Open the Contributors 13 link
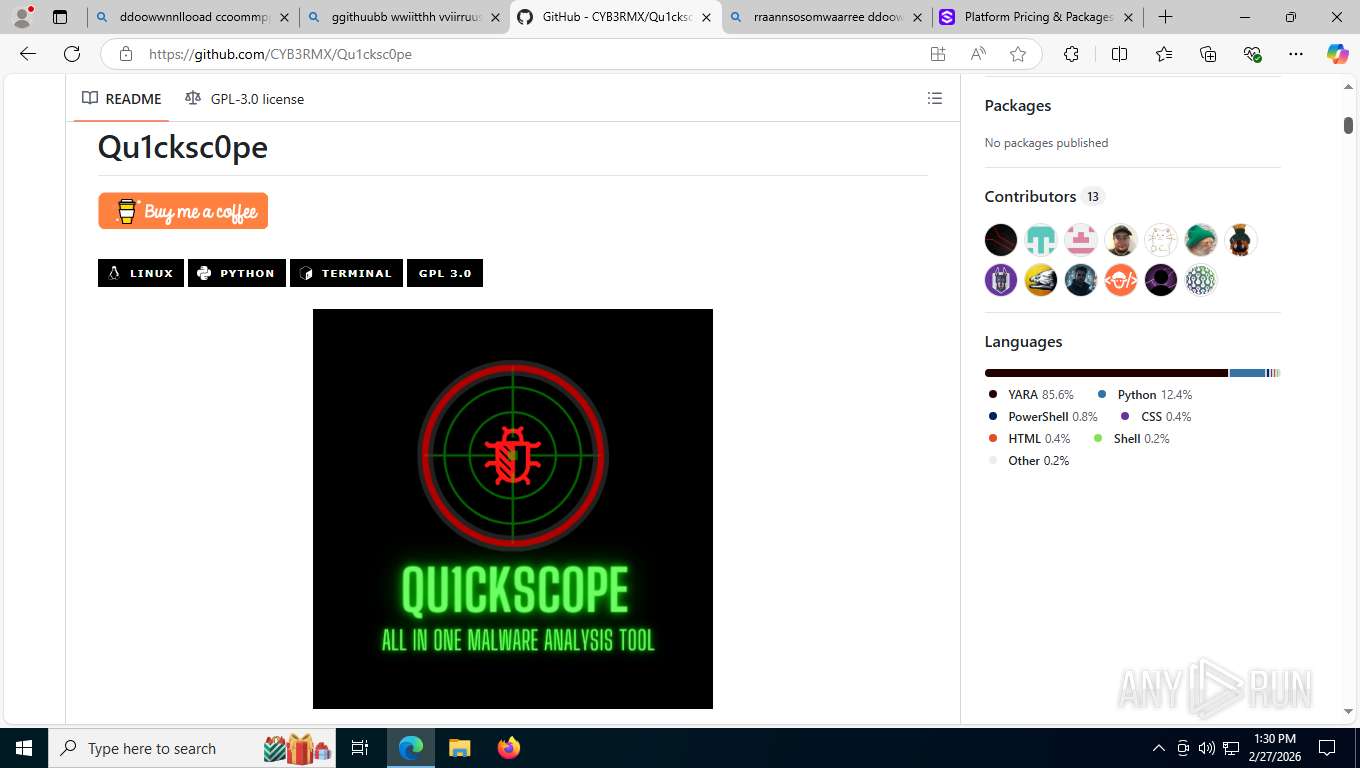 point(1043,196)
